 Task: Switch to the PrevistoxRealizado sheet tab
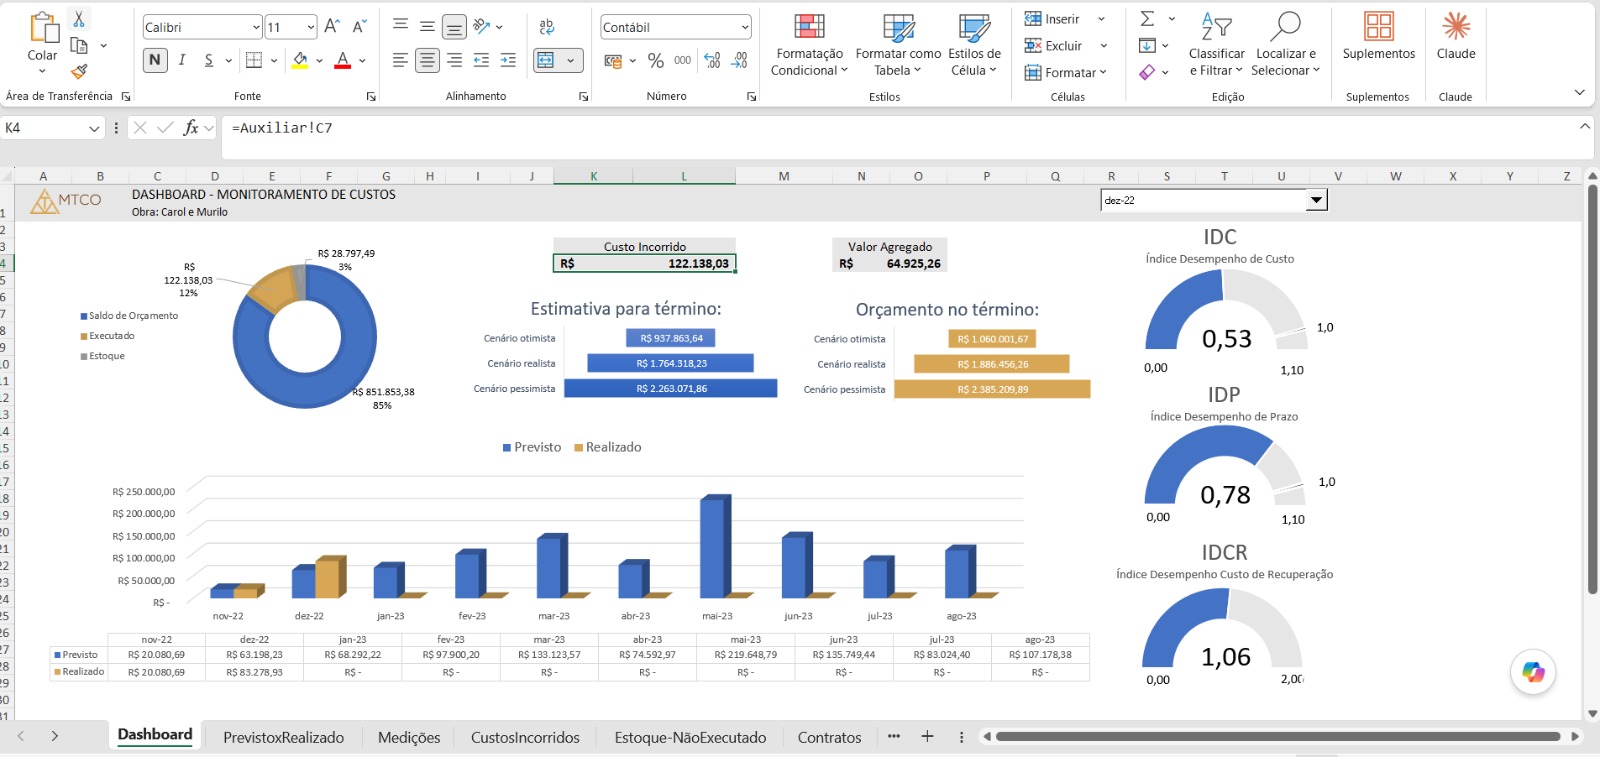(x=283, y=737)
